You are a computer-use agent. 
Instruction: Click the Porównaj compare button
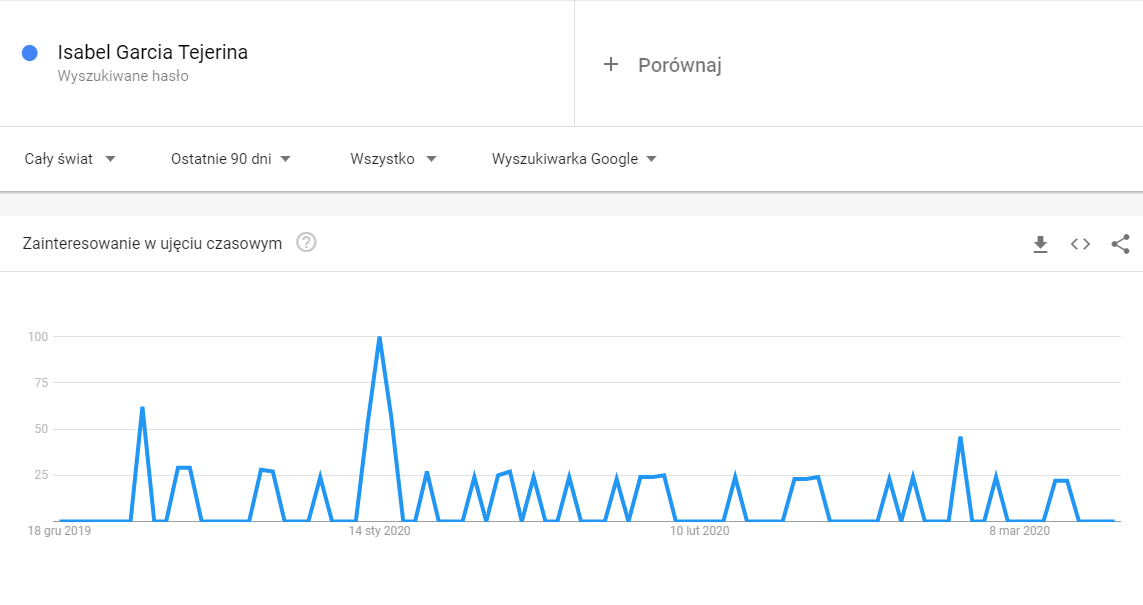point(679,65)
